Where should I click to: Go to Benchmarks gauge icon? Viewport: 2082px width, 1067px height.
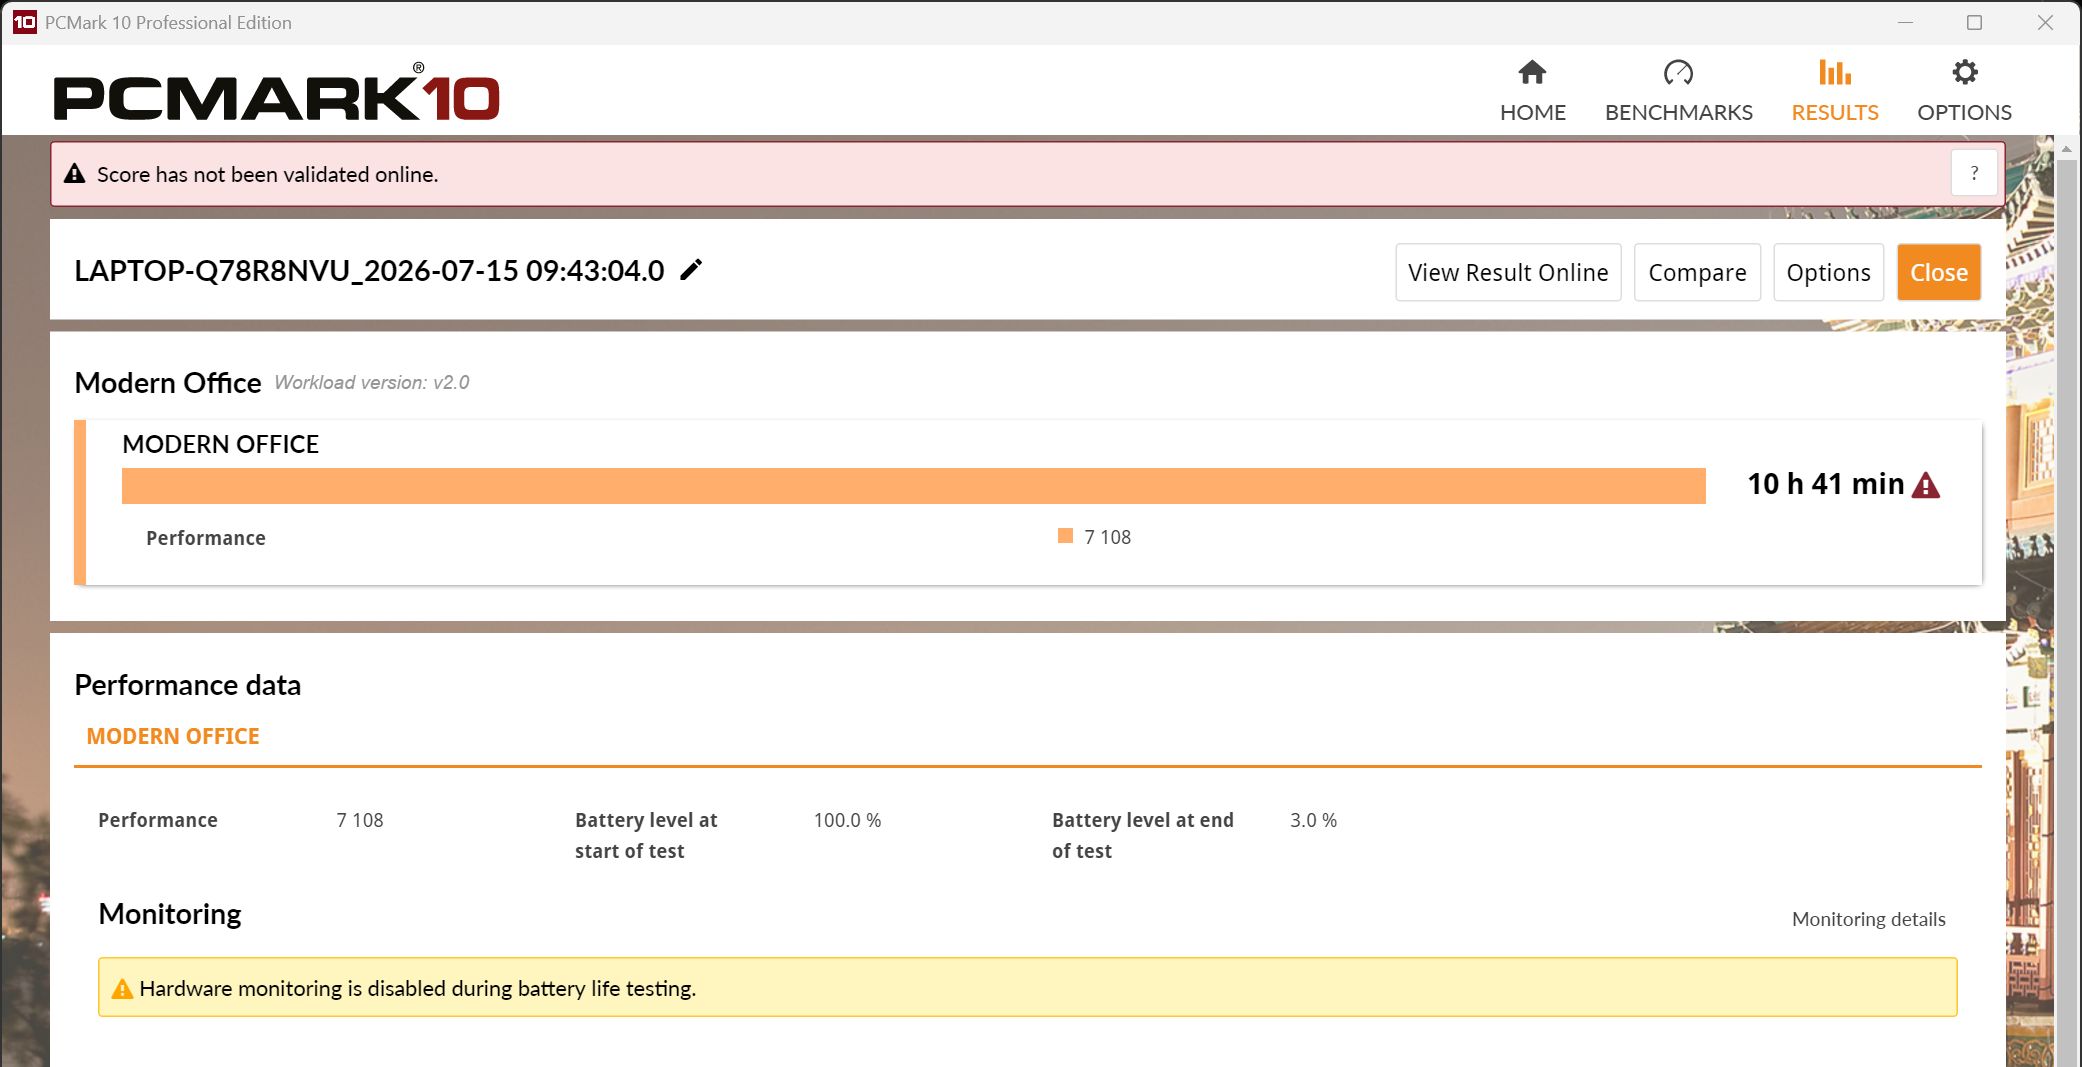coord(1678,72)
